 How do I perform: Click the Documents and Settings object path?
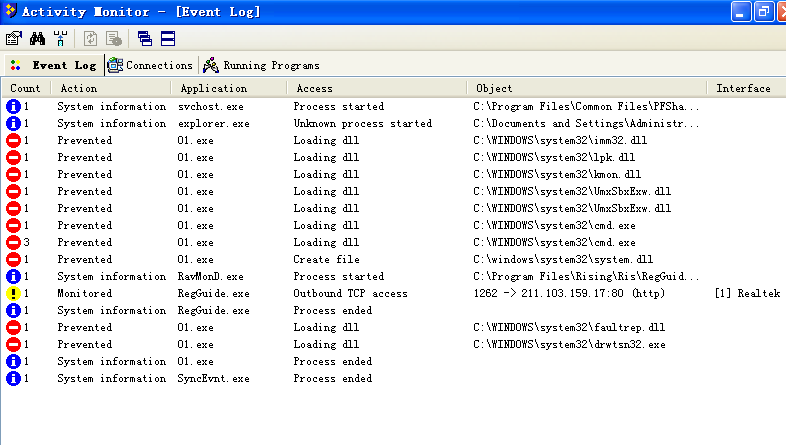point(586,123)
